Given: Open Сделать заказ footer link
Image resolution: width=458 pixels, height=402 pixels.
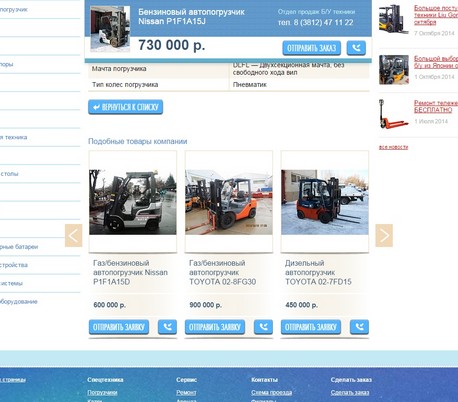Looking at the screenshot, I should tap(350, 393).
